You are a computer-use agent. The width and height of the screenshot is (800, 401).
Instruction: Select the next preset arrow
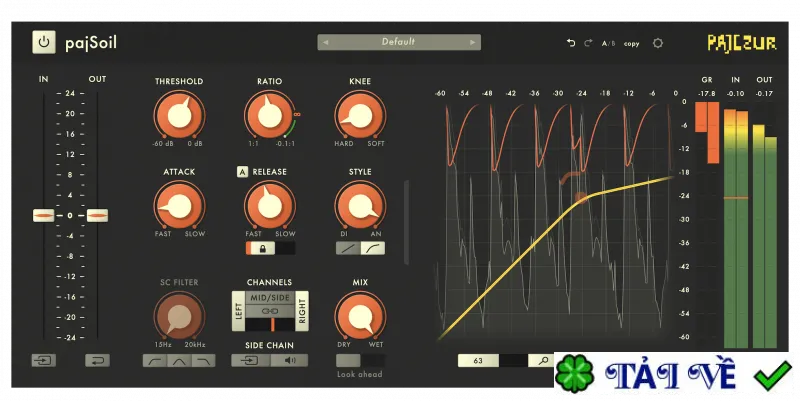click(x=472, y=42)
